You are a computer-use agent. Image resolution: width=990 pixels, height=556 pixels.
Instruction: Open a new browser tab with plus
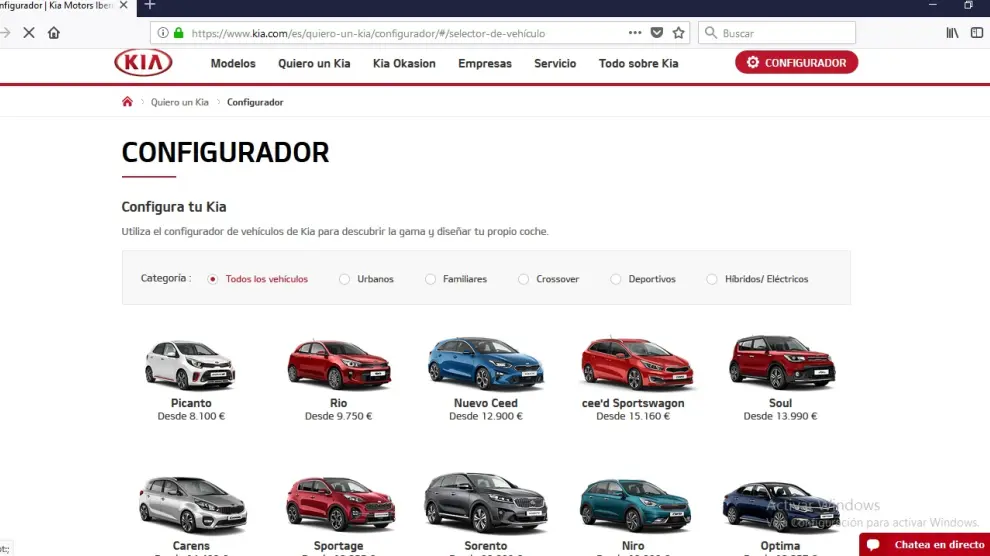(150, 5)
